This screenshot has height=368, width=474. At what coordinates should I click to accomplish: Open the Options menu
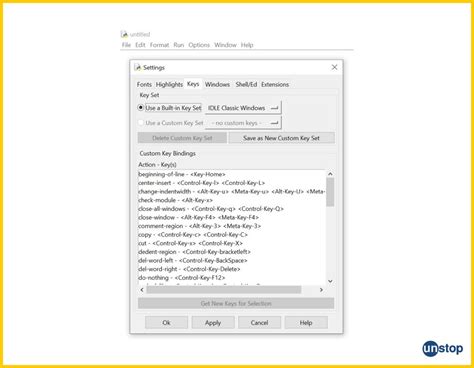(199, 45)
